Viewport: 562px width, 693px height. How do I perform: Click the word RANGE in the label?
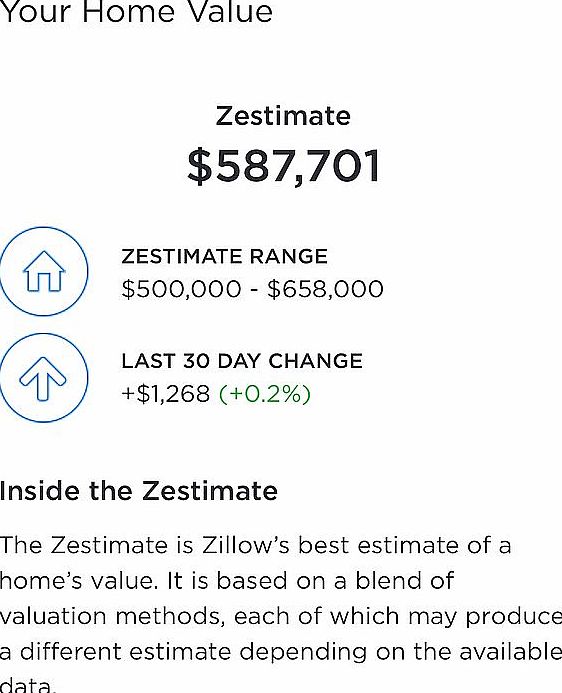pyautogui.click(x=289, y=256)
